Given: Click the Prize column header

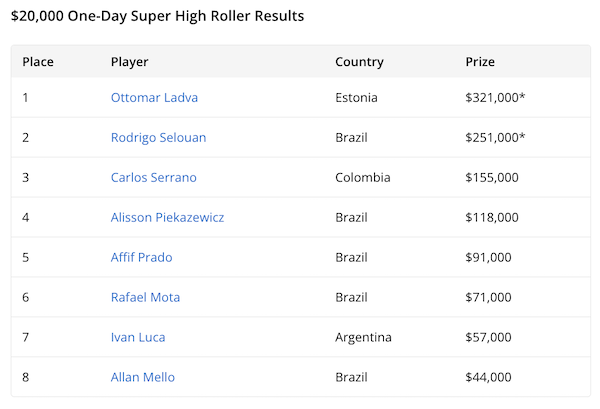Looking at the screenshot, I should click(x=480, y=62).
